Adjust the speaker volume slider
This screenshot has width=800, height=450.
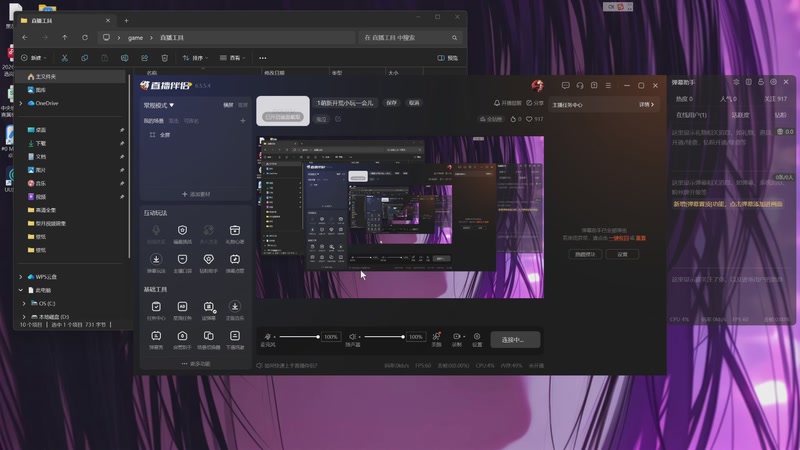tap(384, 337)
